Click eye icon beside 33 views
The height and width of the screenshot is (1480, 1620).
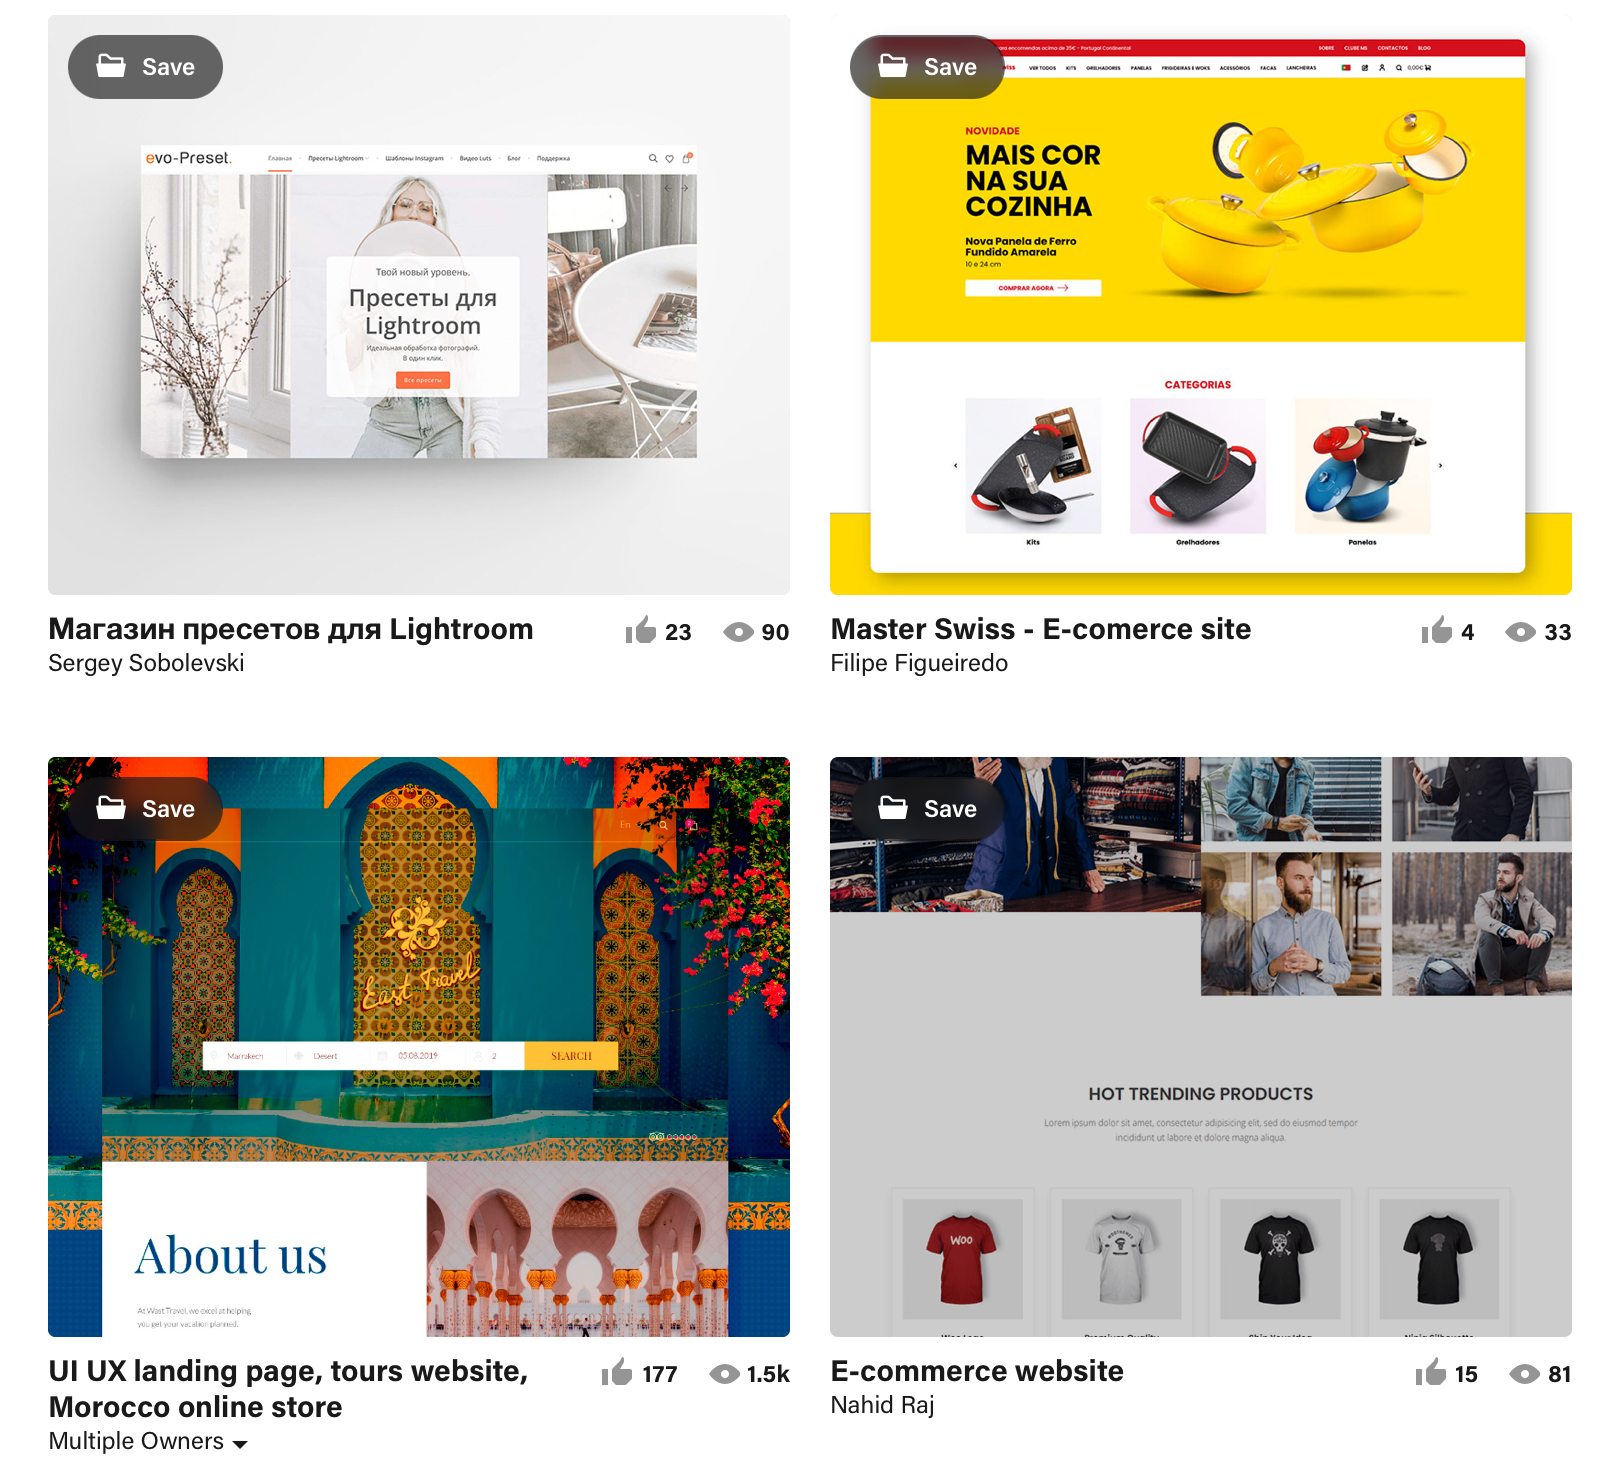click(1520, 632)
